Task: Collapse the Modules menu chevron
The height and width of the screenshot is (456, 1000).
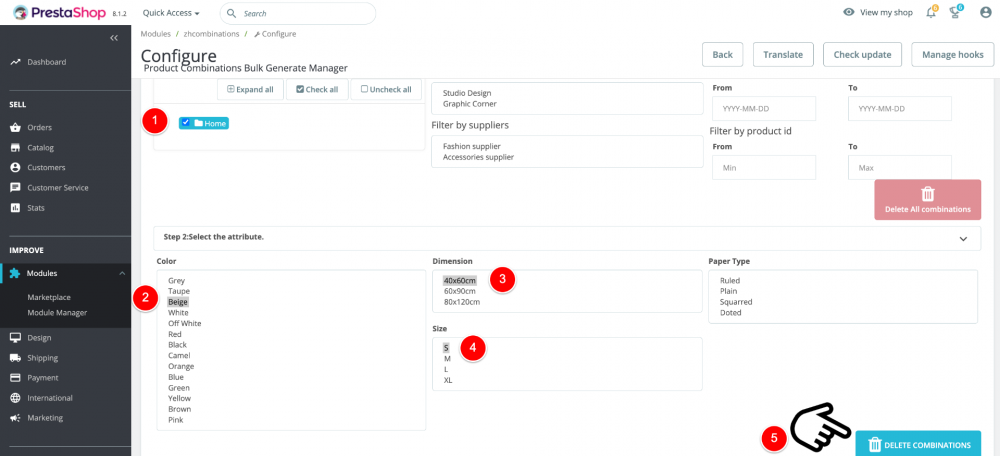Action: tap(121, 273)
